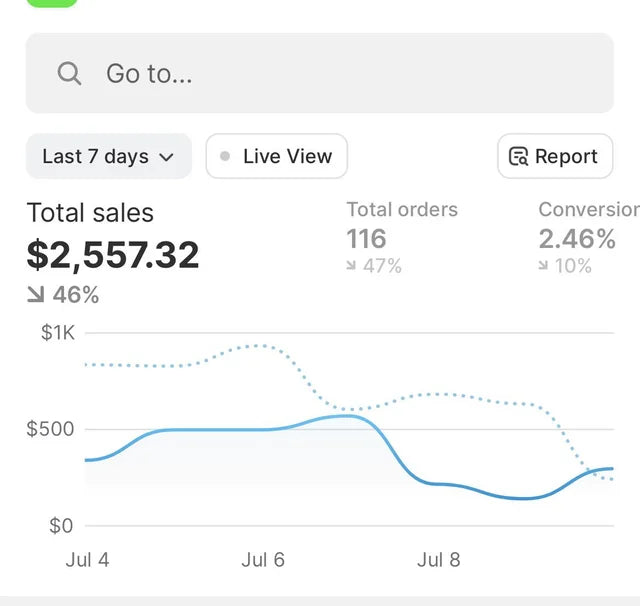Expand the chevron next to Last 7 days

[x=167, y=157]
